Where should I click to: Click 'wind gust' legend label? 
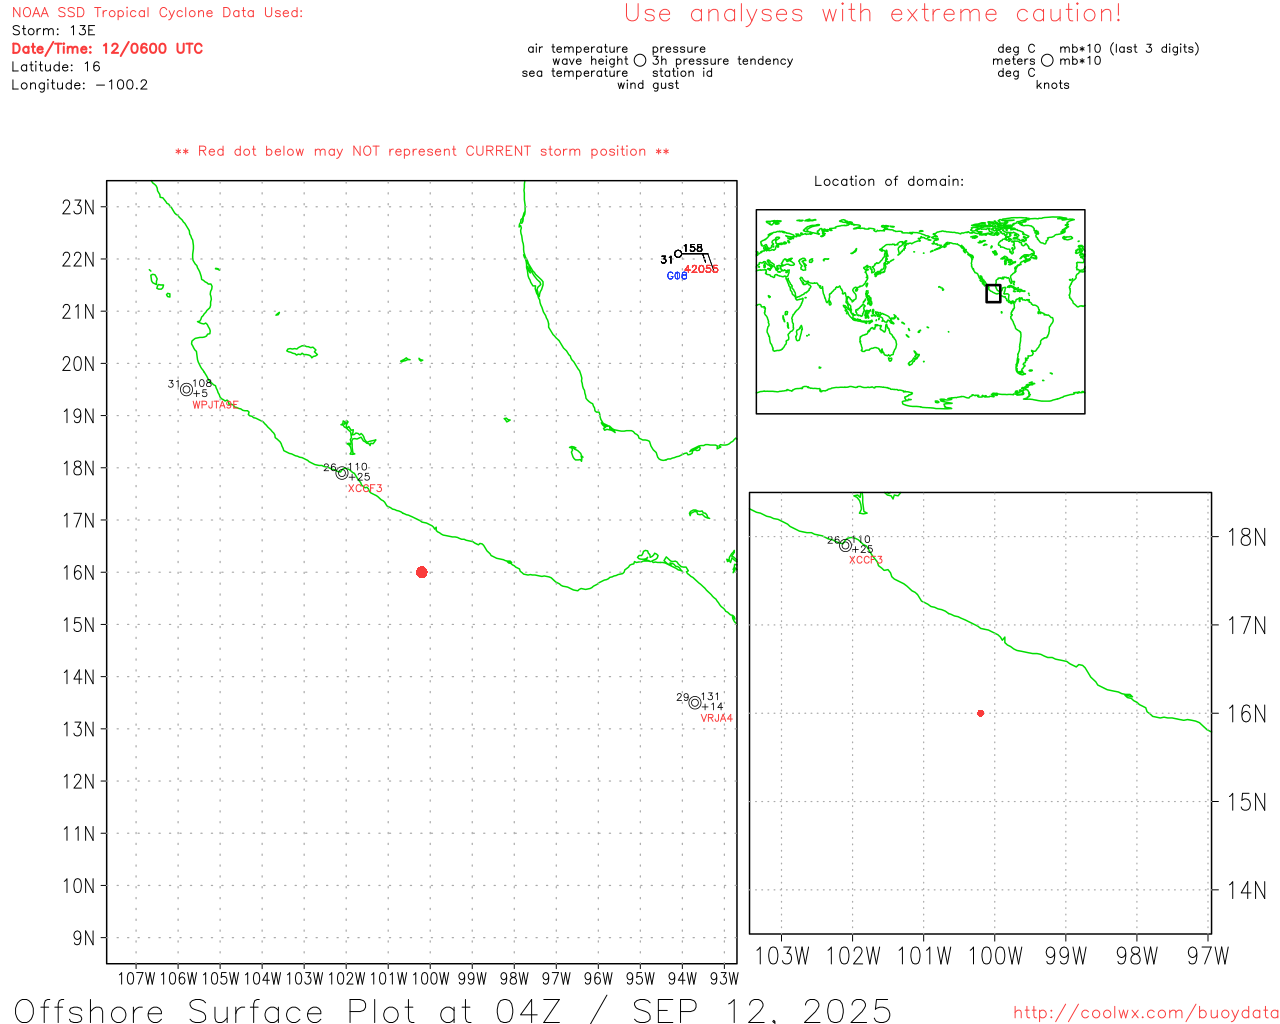coord(648,85)
